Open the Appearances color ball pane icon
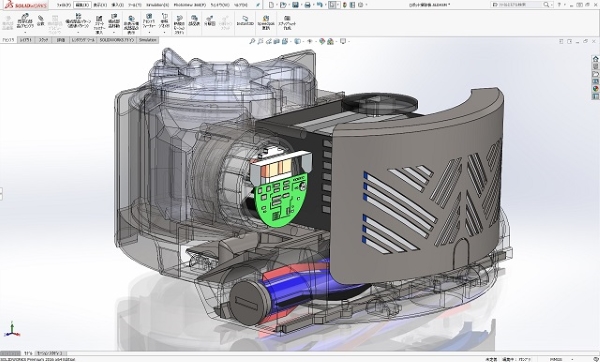Image resolution: width=600 pixels, height=362 pixels. pyautogui.click(x=595, y=89)
